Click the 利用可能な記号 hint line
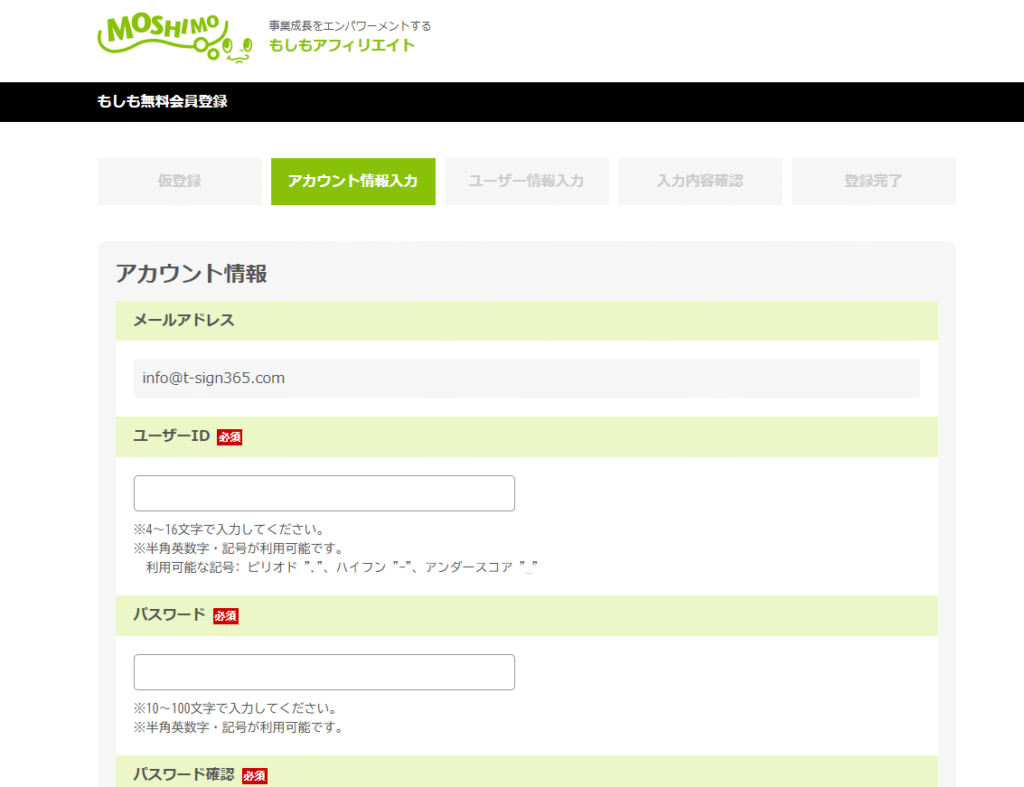Image resolution: width=1024 pixels, height=787 pixels. 342,567
